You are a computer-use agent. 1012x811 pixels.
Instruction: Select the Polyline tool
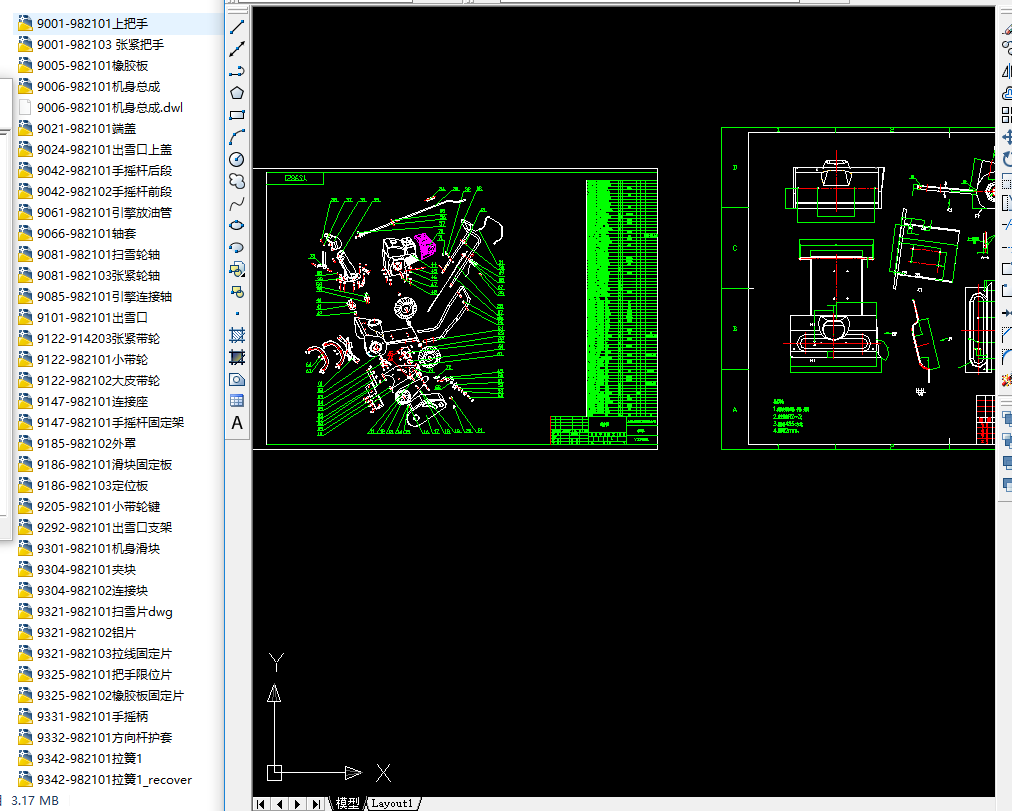pyautogui.click(x=237, y=71)
